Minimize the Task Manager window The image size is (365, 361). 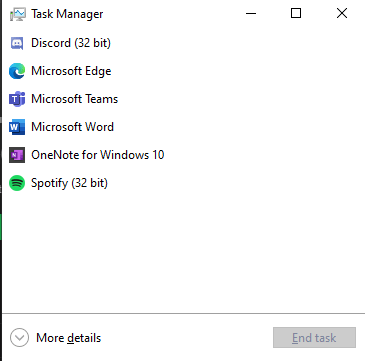pyautogui.click(x=251, y=14)
